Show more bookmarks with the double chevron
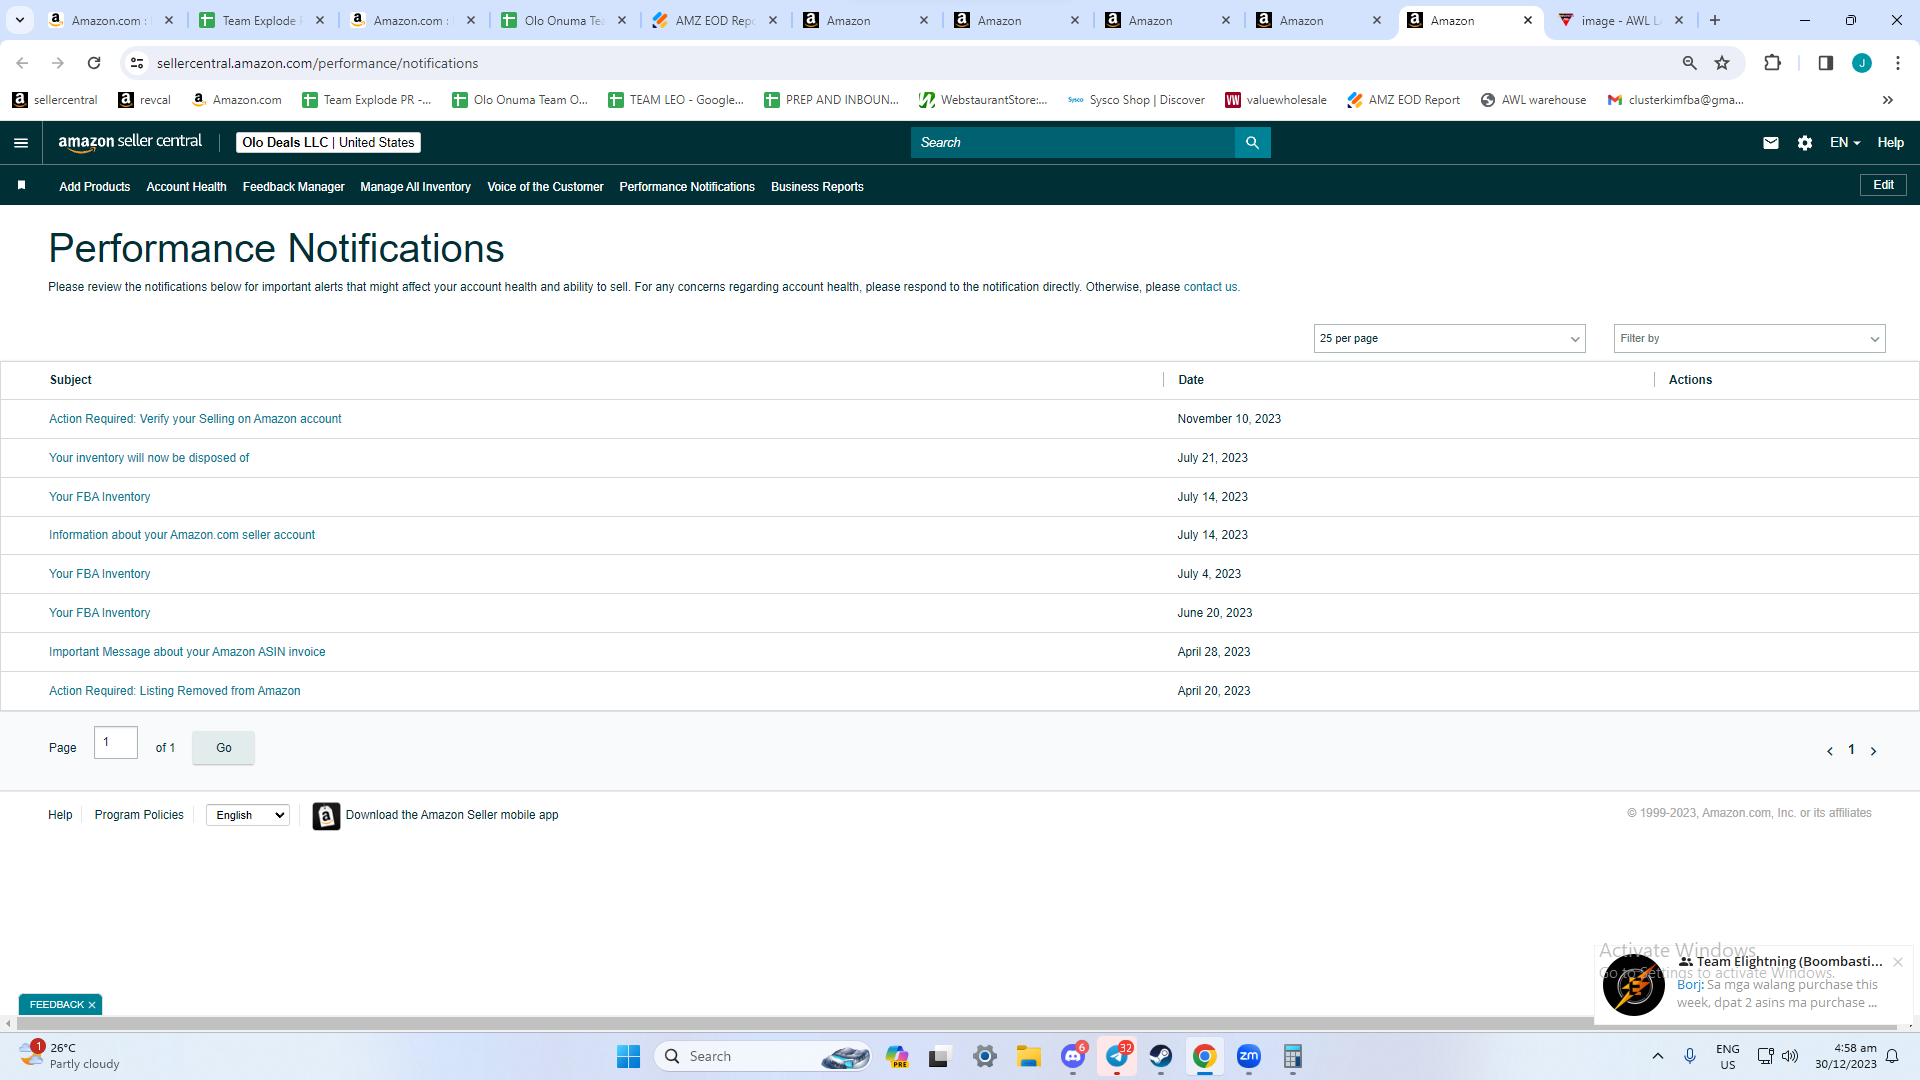1920x1080 pixels. (1888, 100)
